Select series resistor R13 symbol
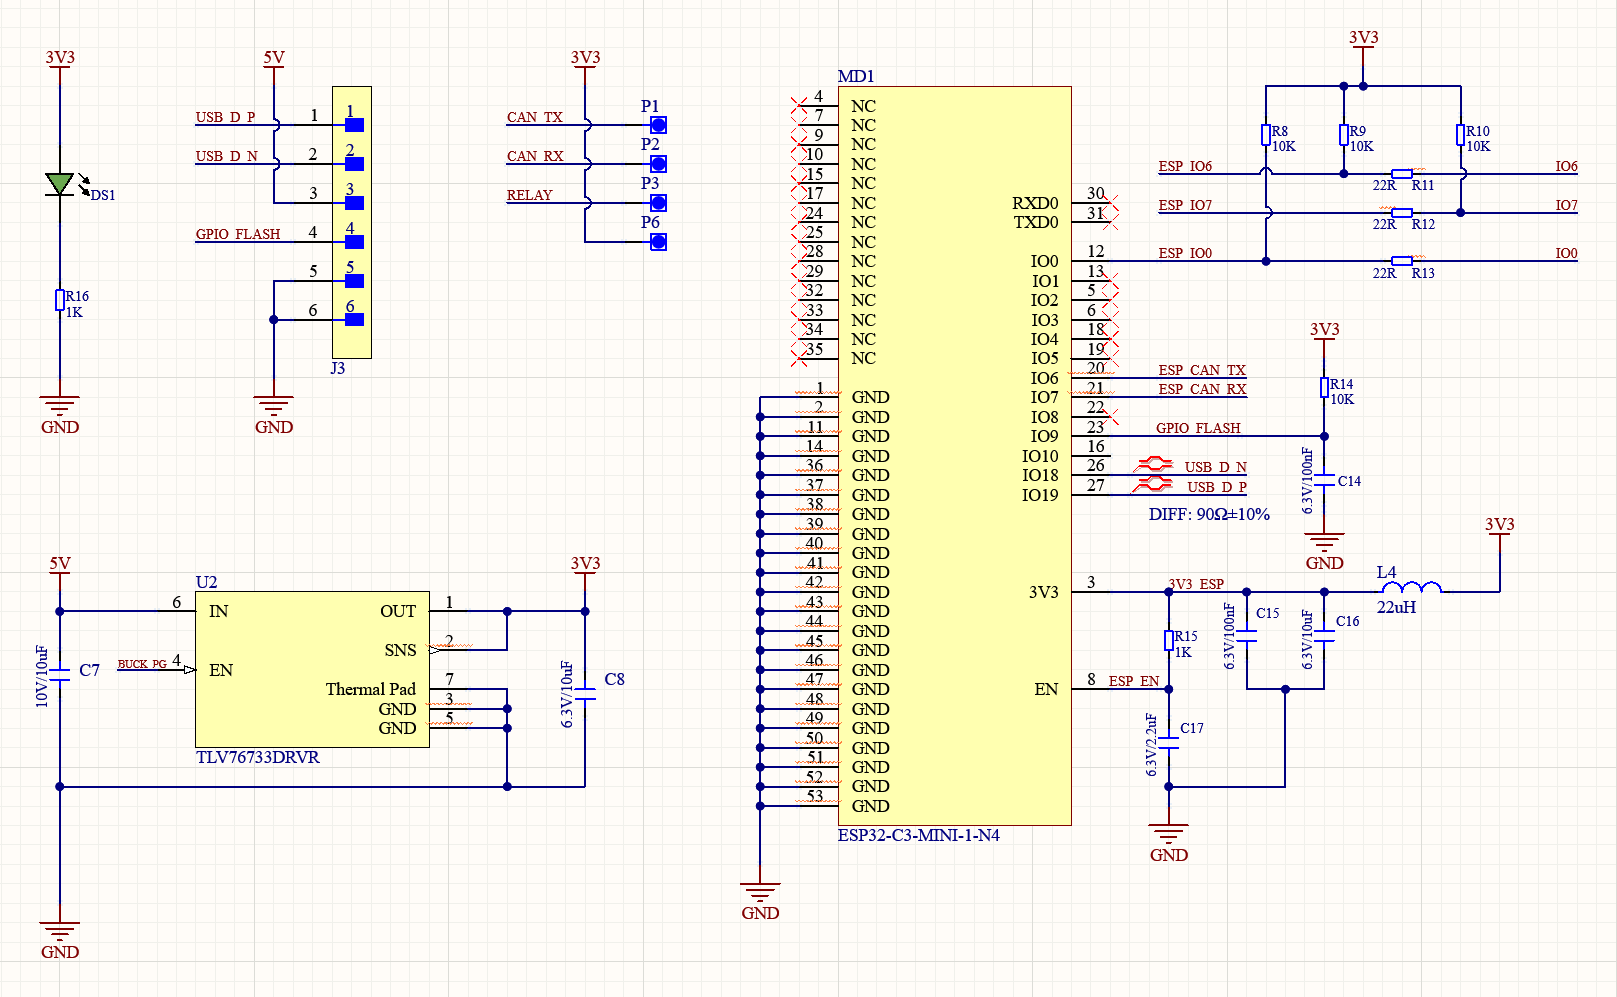This screenshot has width=1617, height=997. tap(1402, 261)
